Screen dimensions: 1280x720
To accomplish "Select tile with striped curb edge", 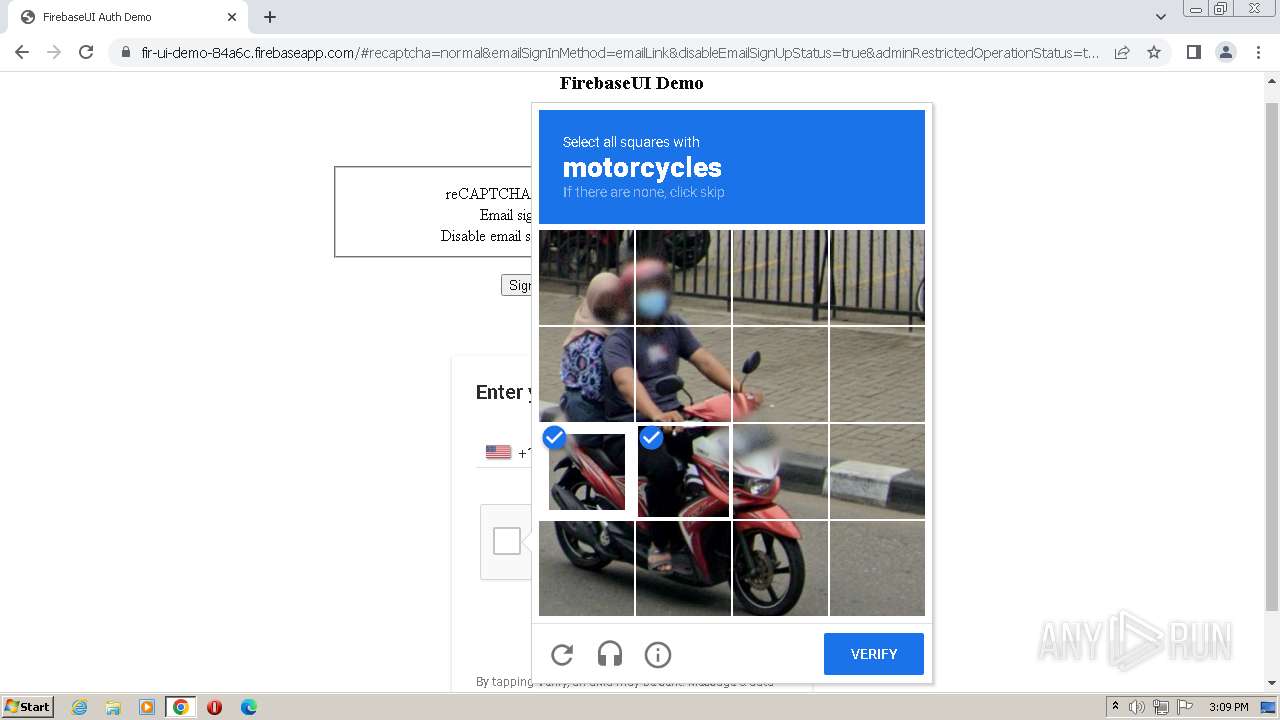I will pyautogui.click(x=877, y=471).
